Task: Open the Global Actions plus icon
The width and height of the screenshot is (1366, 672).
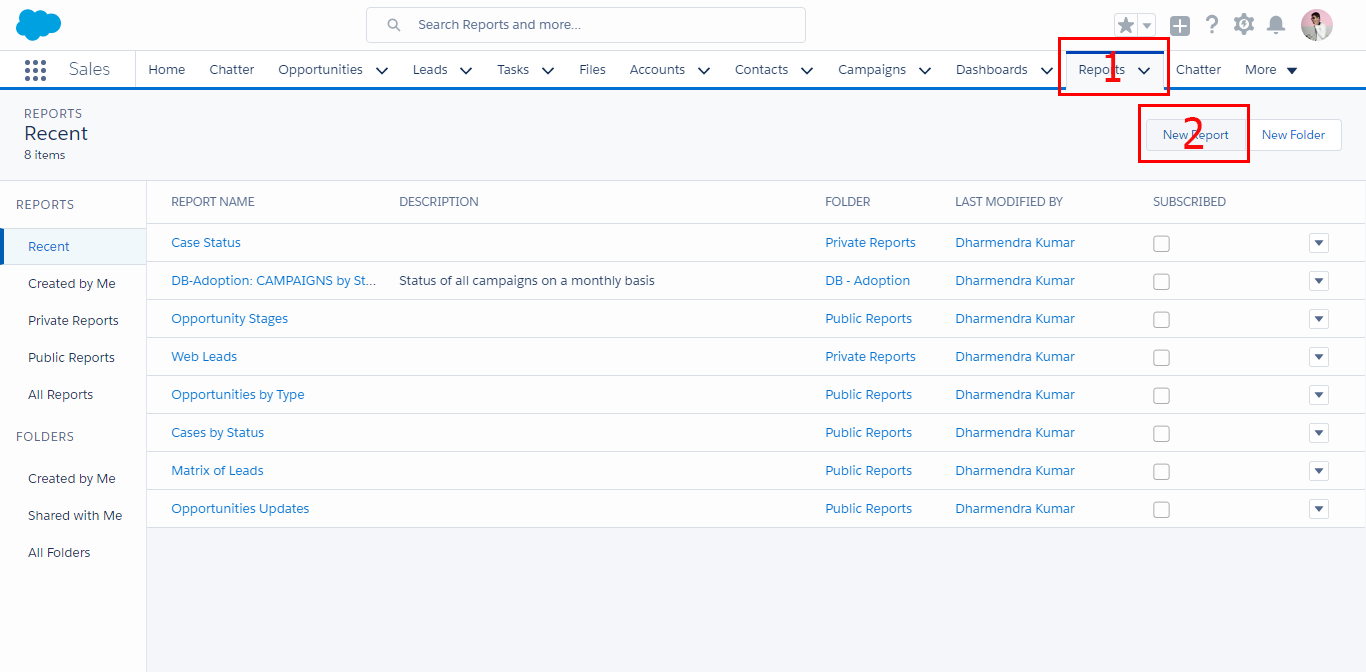Action: pos(1180,26)
